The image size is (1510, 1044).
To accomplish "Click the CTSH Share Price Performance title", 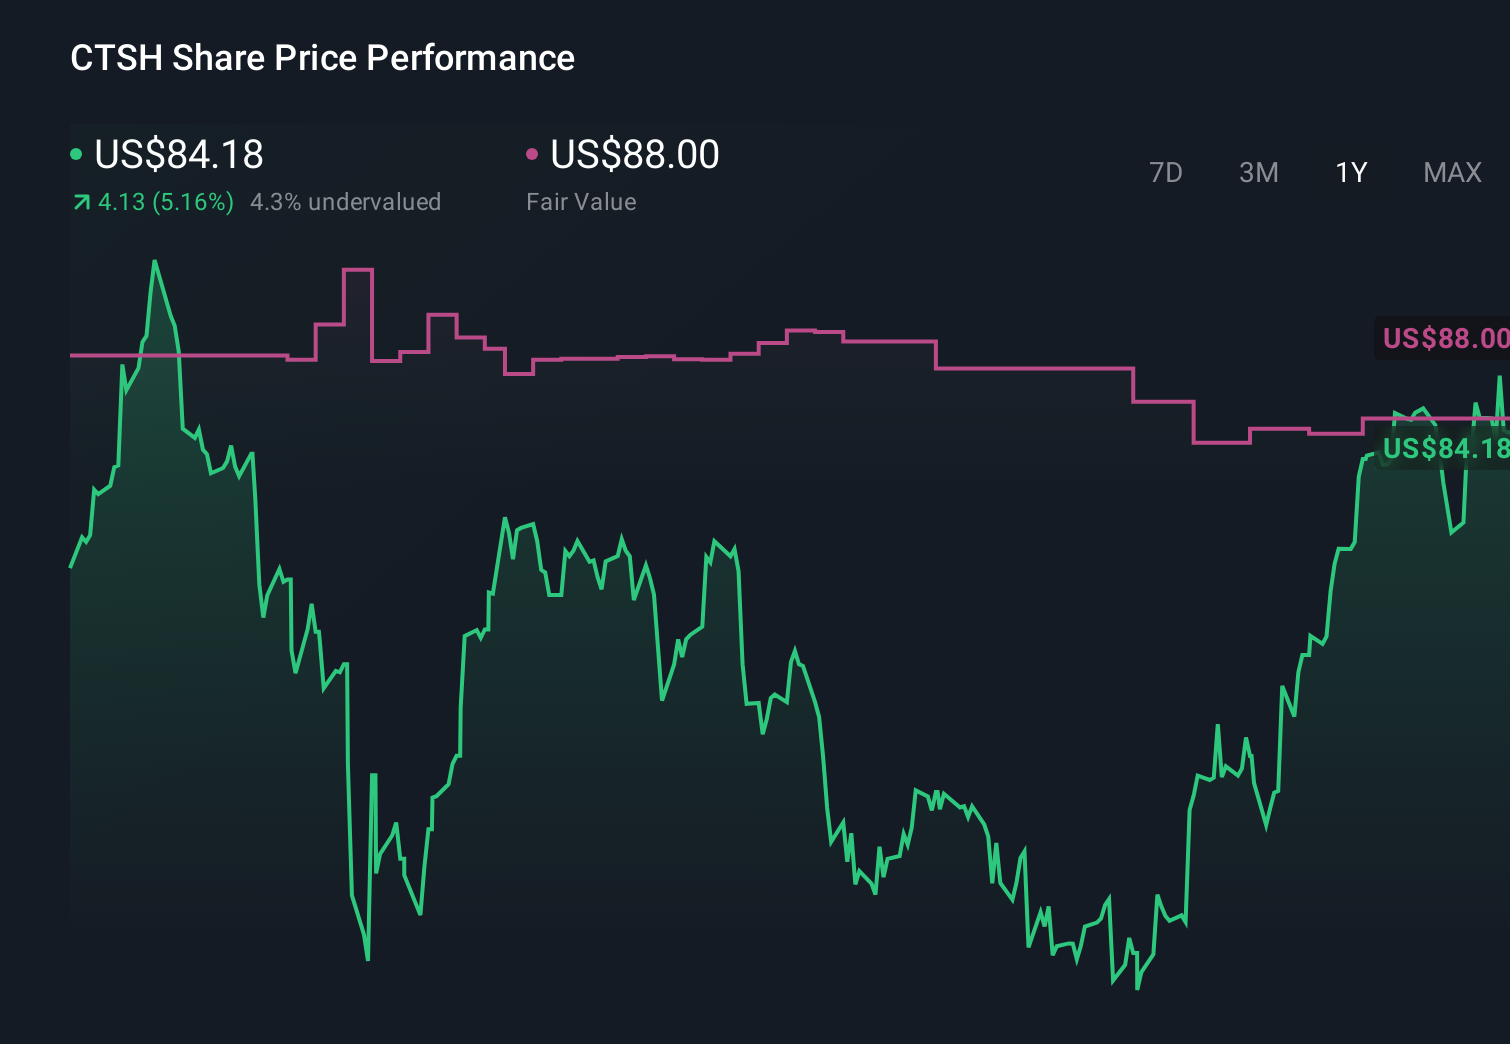I will pyautogui.click(x=322, y=58).
